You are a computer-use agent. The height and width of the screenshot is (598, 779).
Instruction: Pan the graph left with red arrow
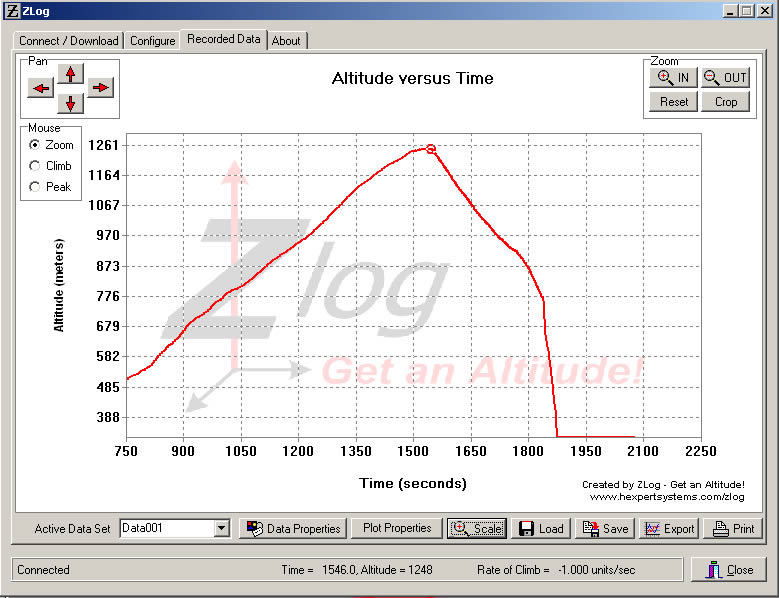(41, 88)
